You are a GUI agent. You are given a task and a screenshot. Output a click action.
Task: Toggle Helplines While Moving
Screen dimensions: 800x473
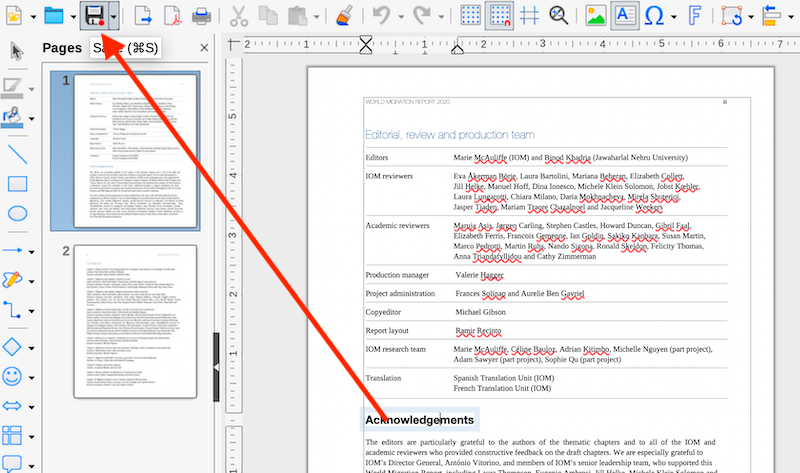(x=529, y=16)
